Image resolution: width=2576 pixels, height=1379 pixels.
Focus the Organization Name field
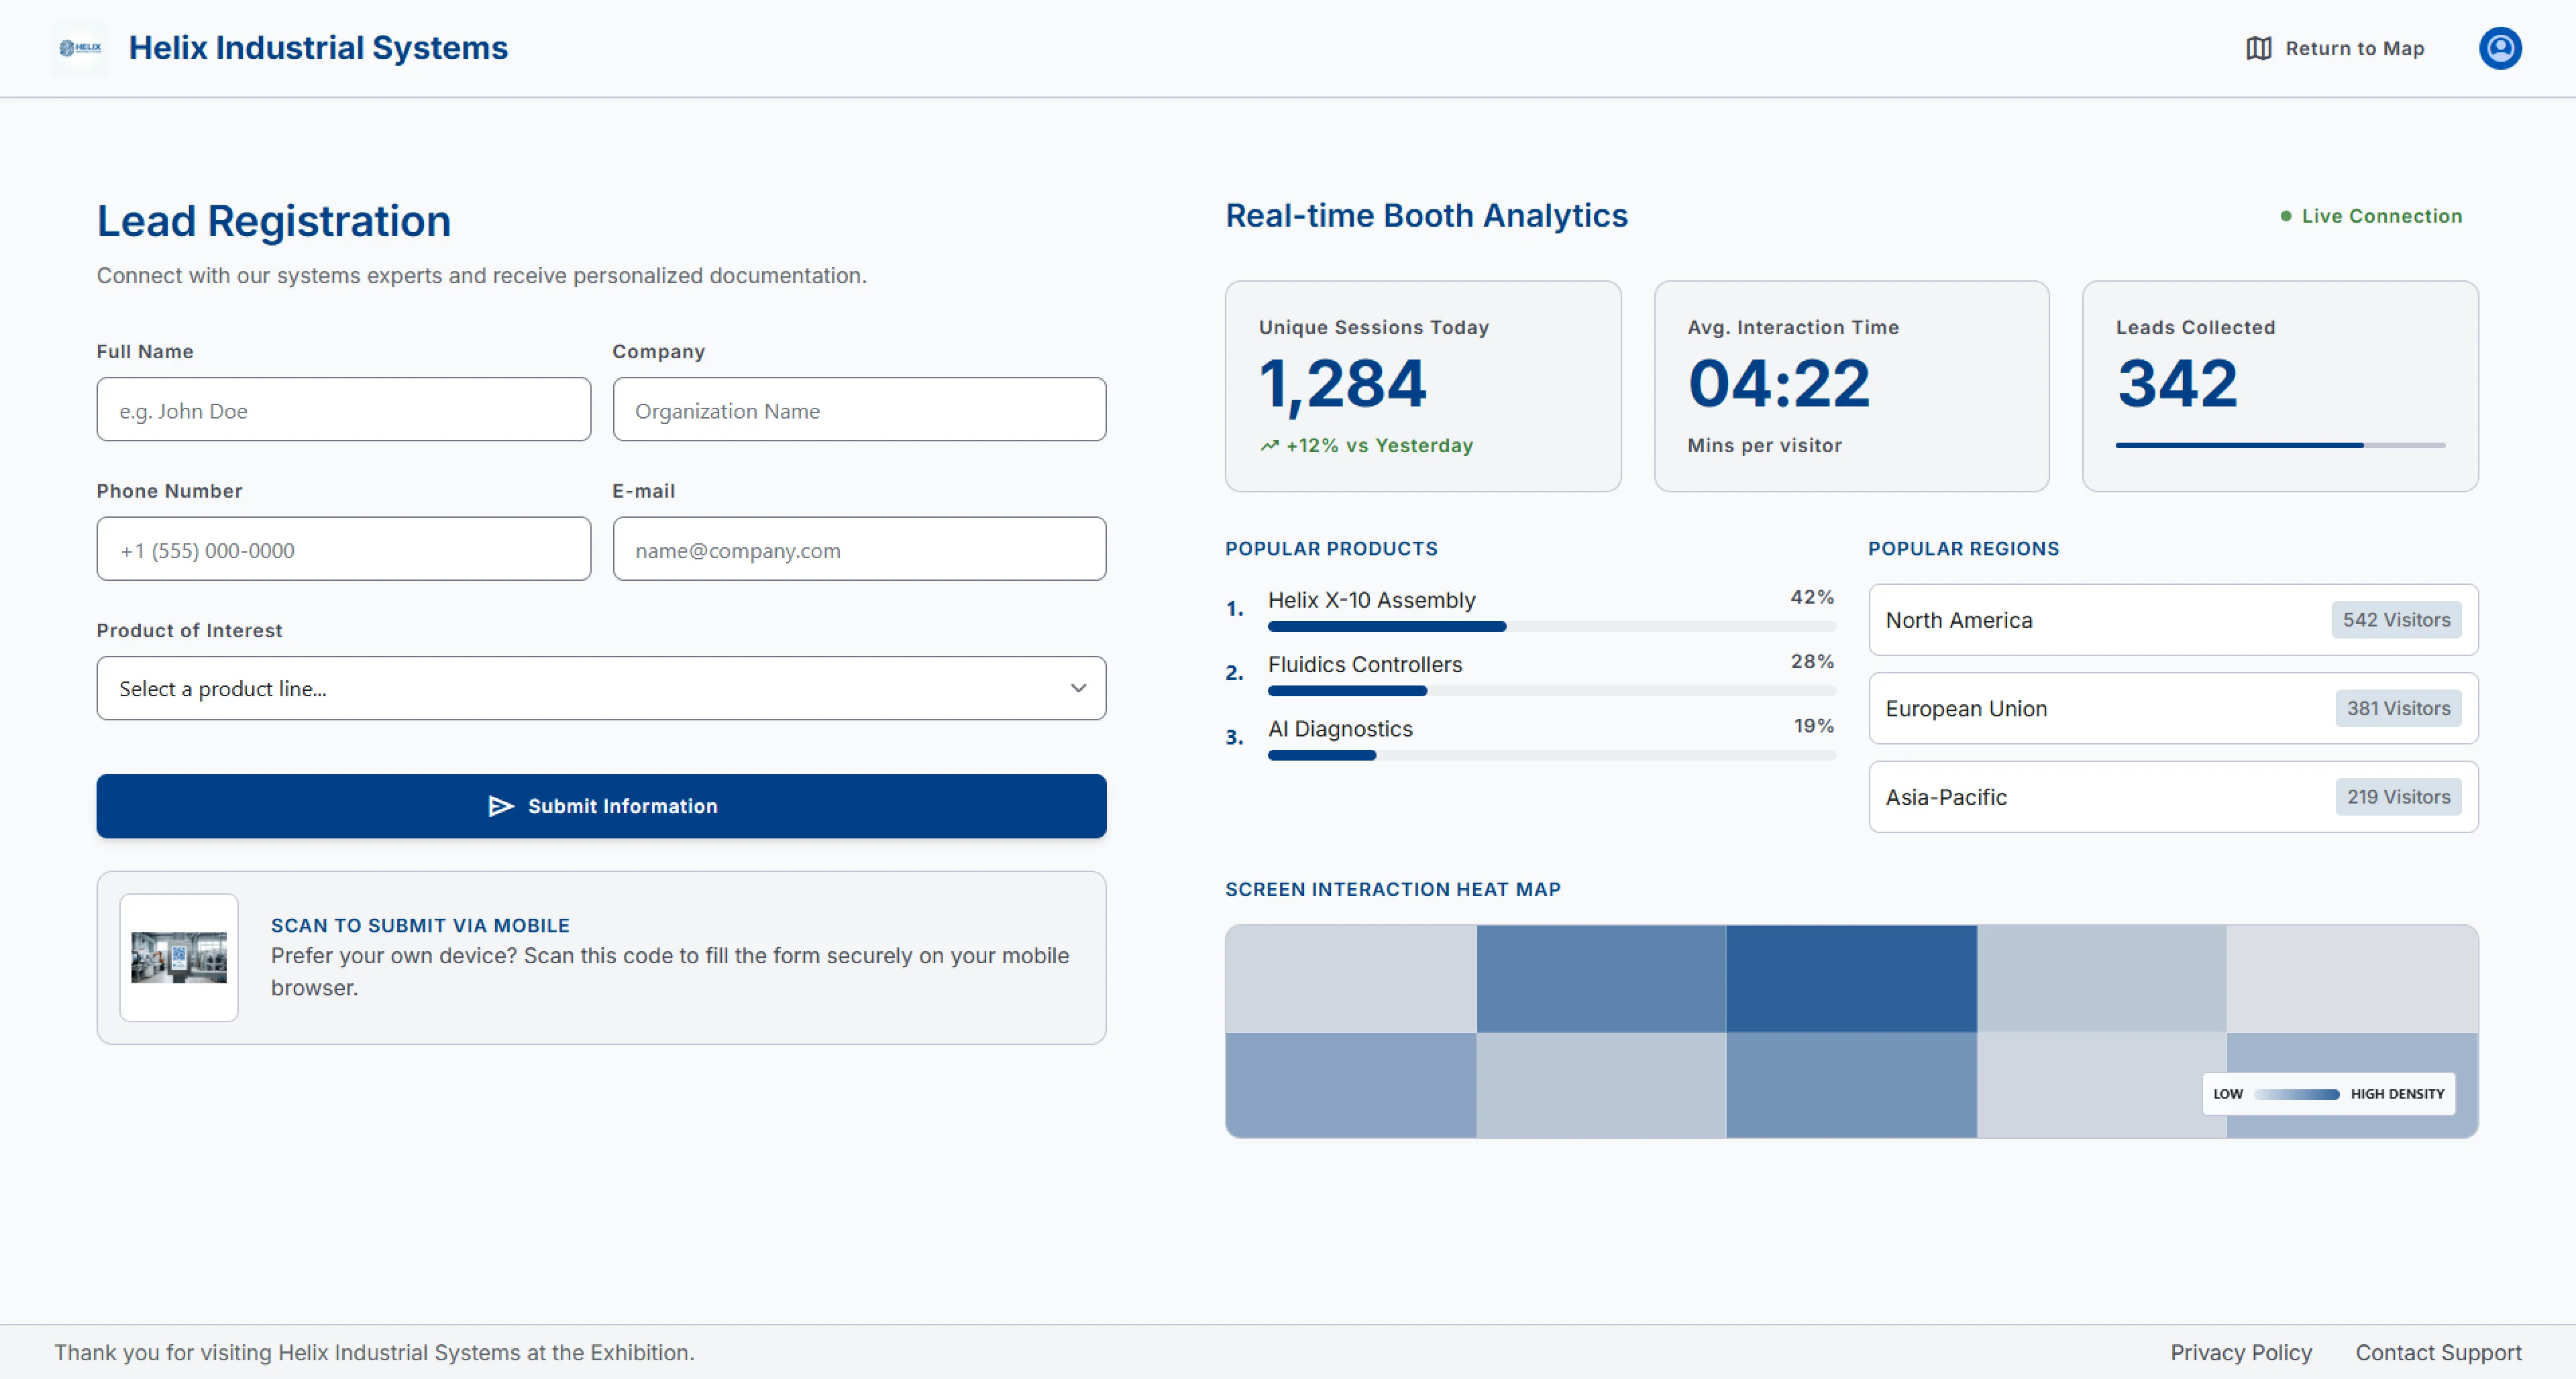859,409
